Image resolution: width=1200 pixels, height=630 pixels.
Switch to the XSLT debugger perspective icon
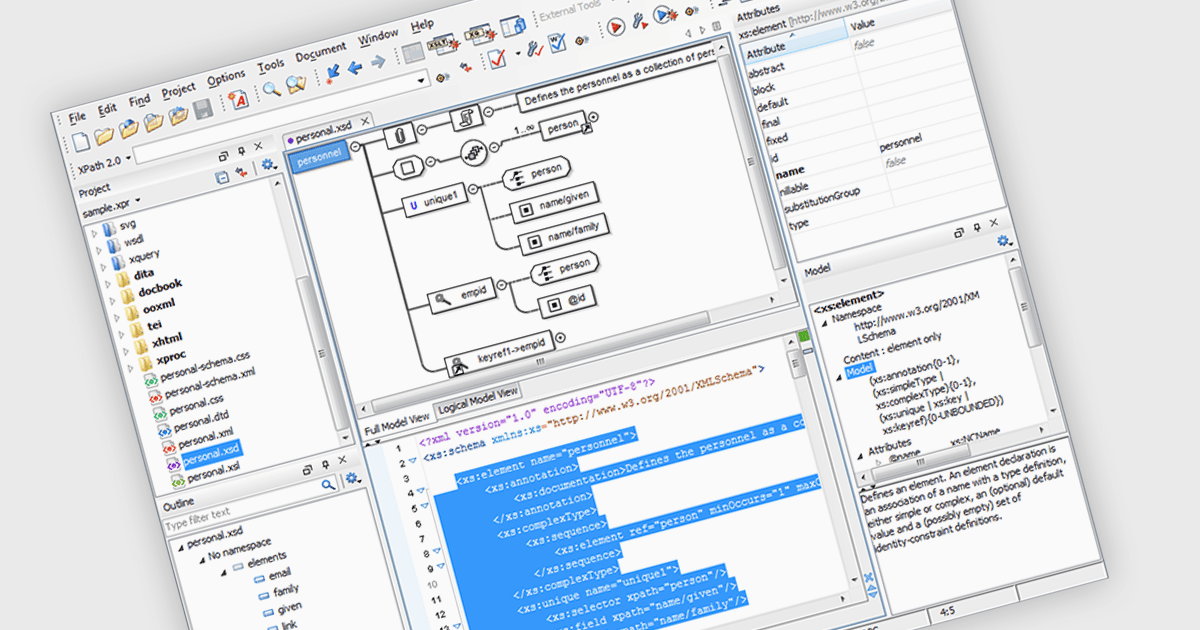[443, 44]
